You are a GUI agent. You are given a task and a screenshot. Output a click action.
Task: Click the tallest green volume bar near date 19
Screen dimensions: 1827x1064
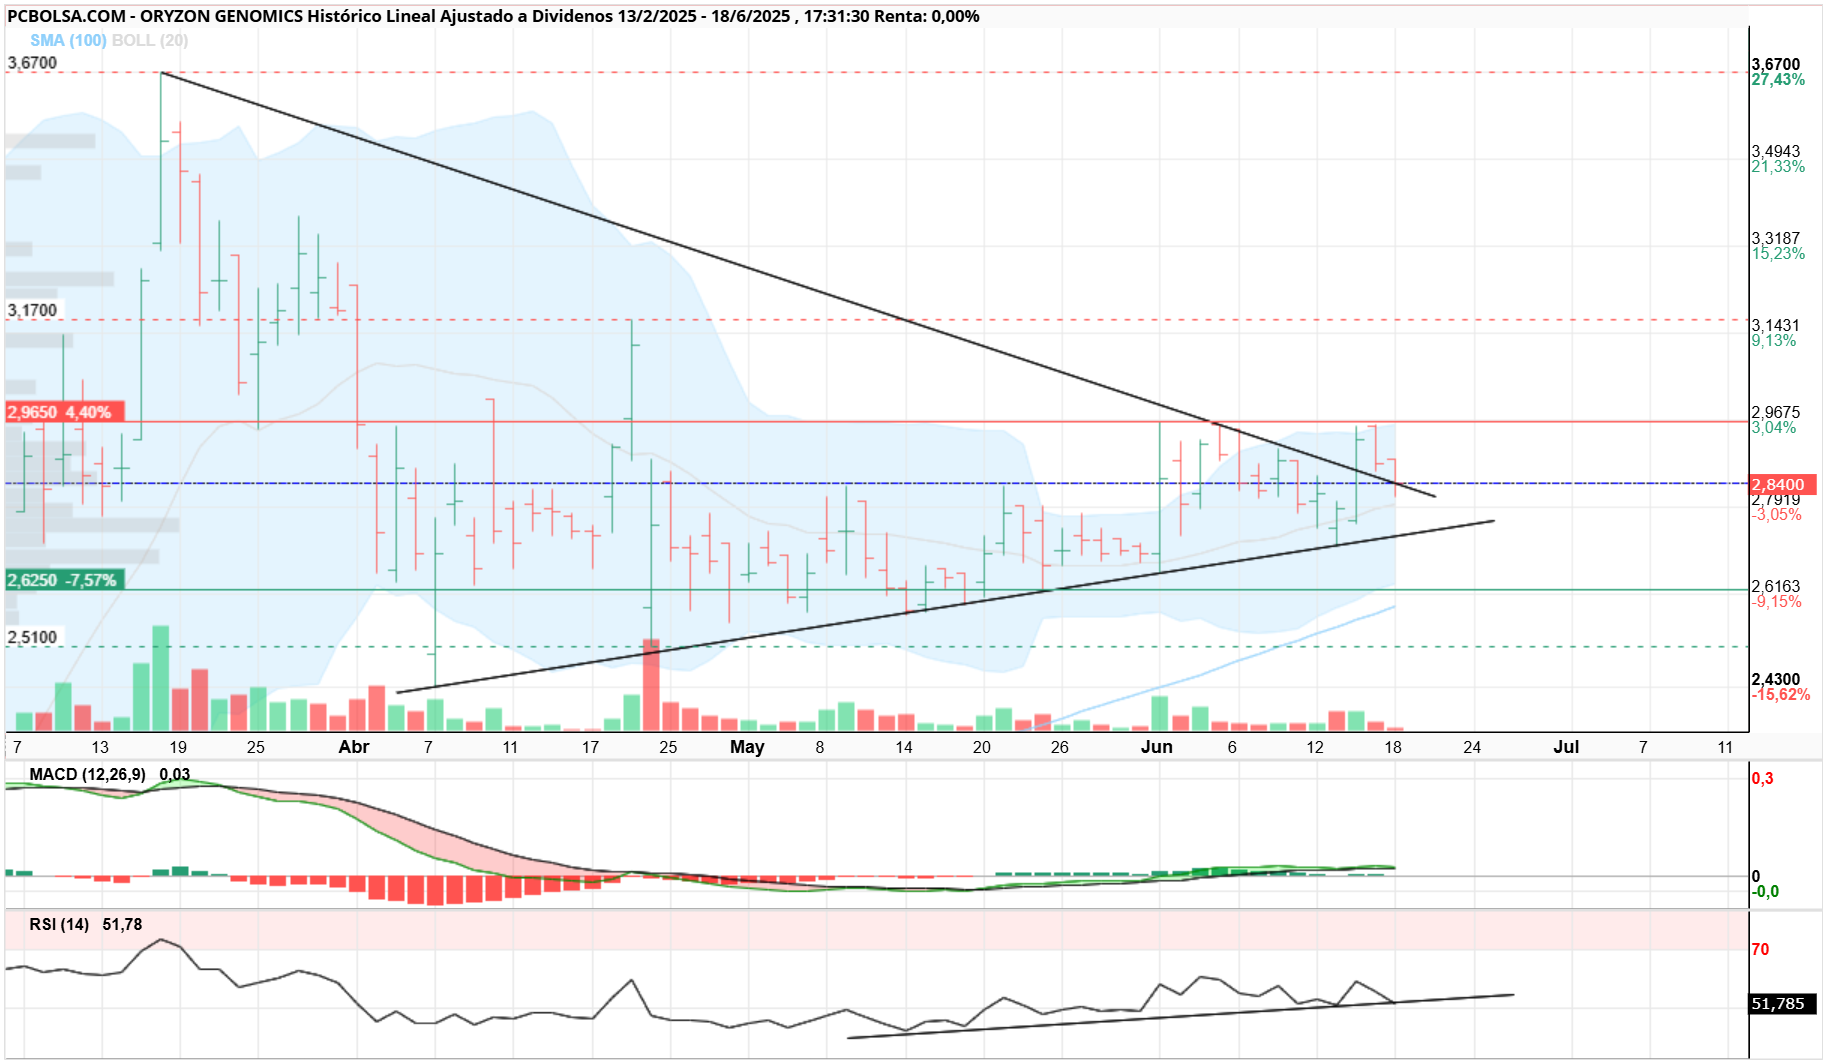pyautogui.click(x=160, y=678)
